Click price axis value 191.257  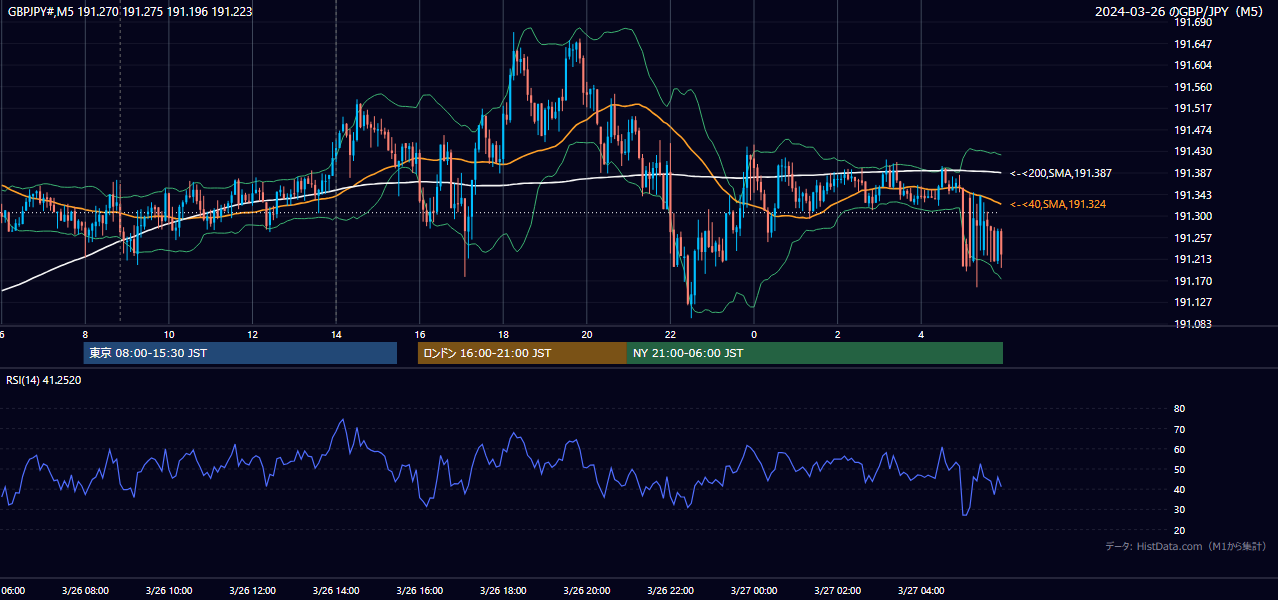[1192, 238]
